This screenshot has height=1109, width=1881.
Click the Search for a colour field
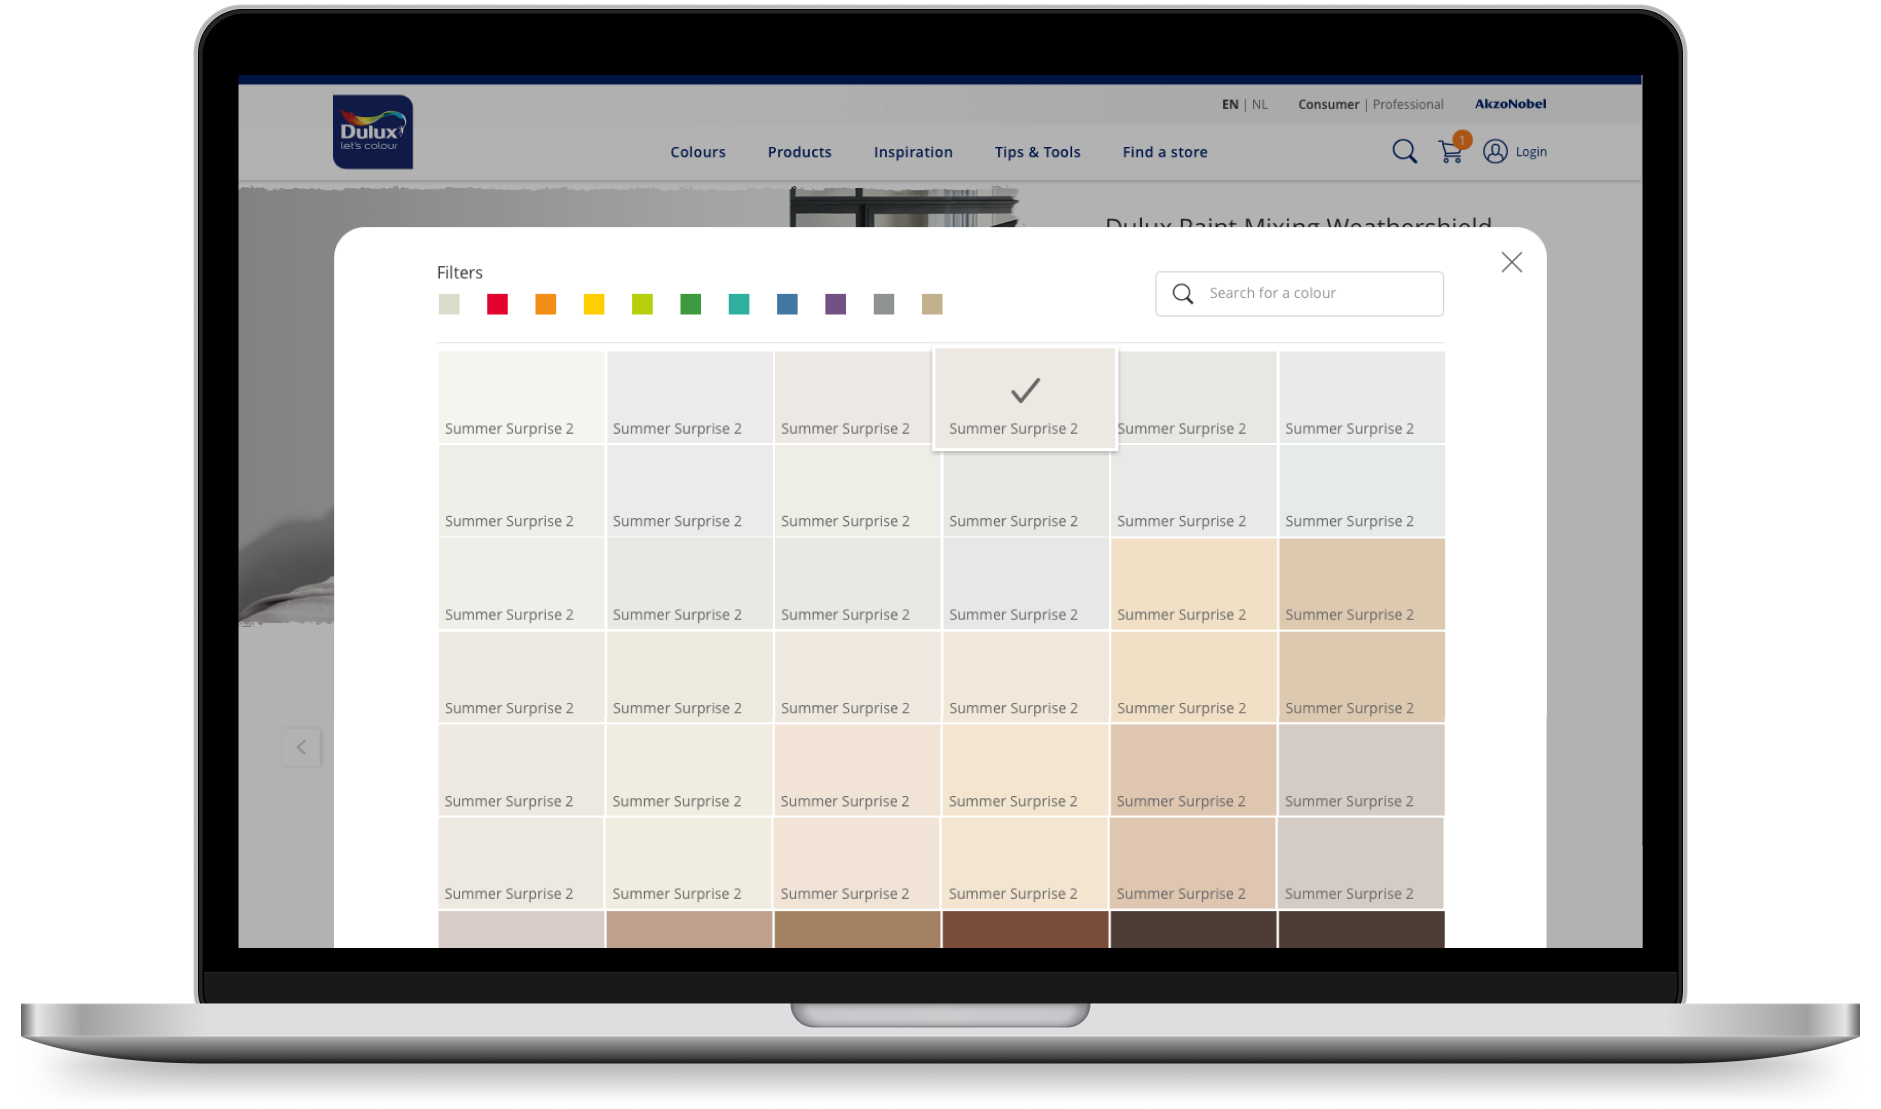(1300, 293)
